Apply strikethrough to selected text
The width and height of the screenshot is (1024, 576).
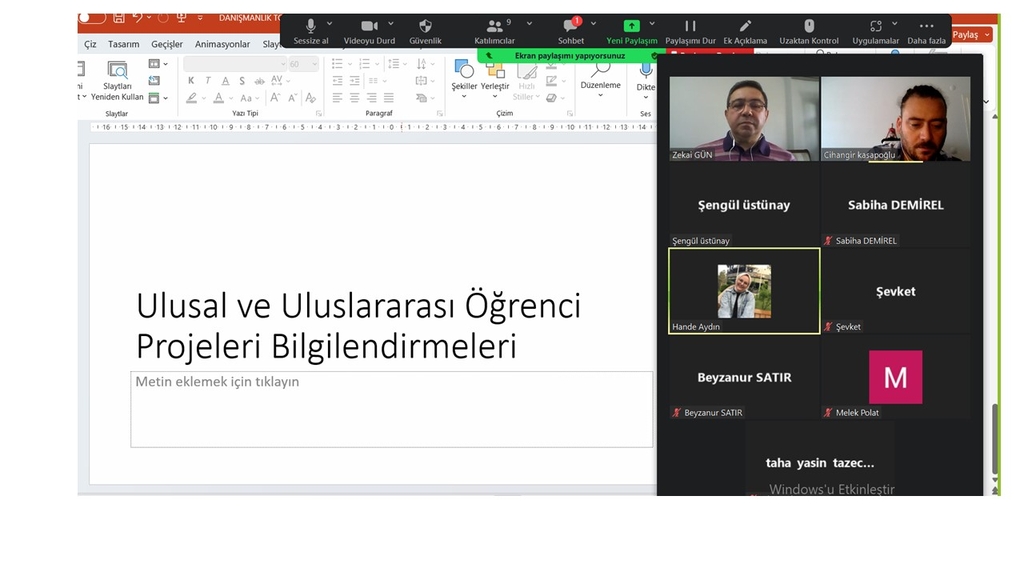click(242, 81)
